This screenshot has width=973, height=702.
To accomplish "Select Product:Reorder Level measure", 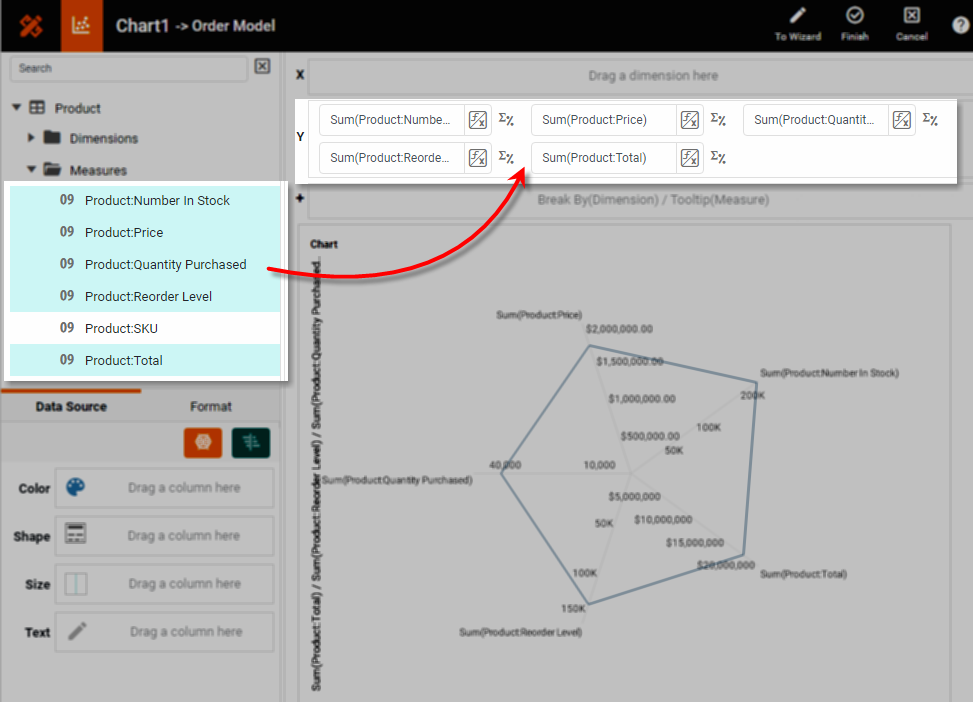I will pyautogui.click(x=148, y=296).
